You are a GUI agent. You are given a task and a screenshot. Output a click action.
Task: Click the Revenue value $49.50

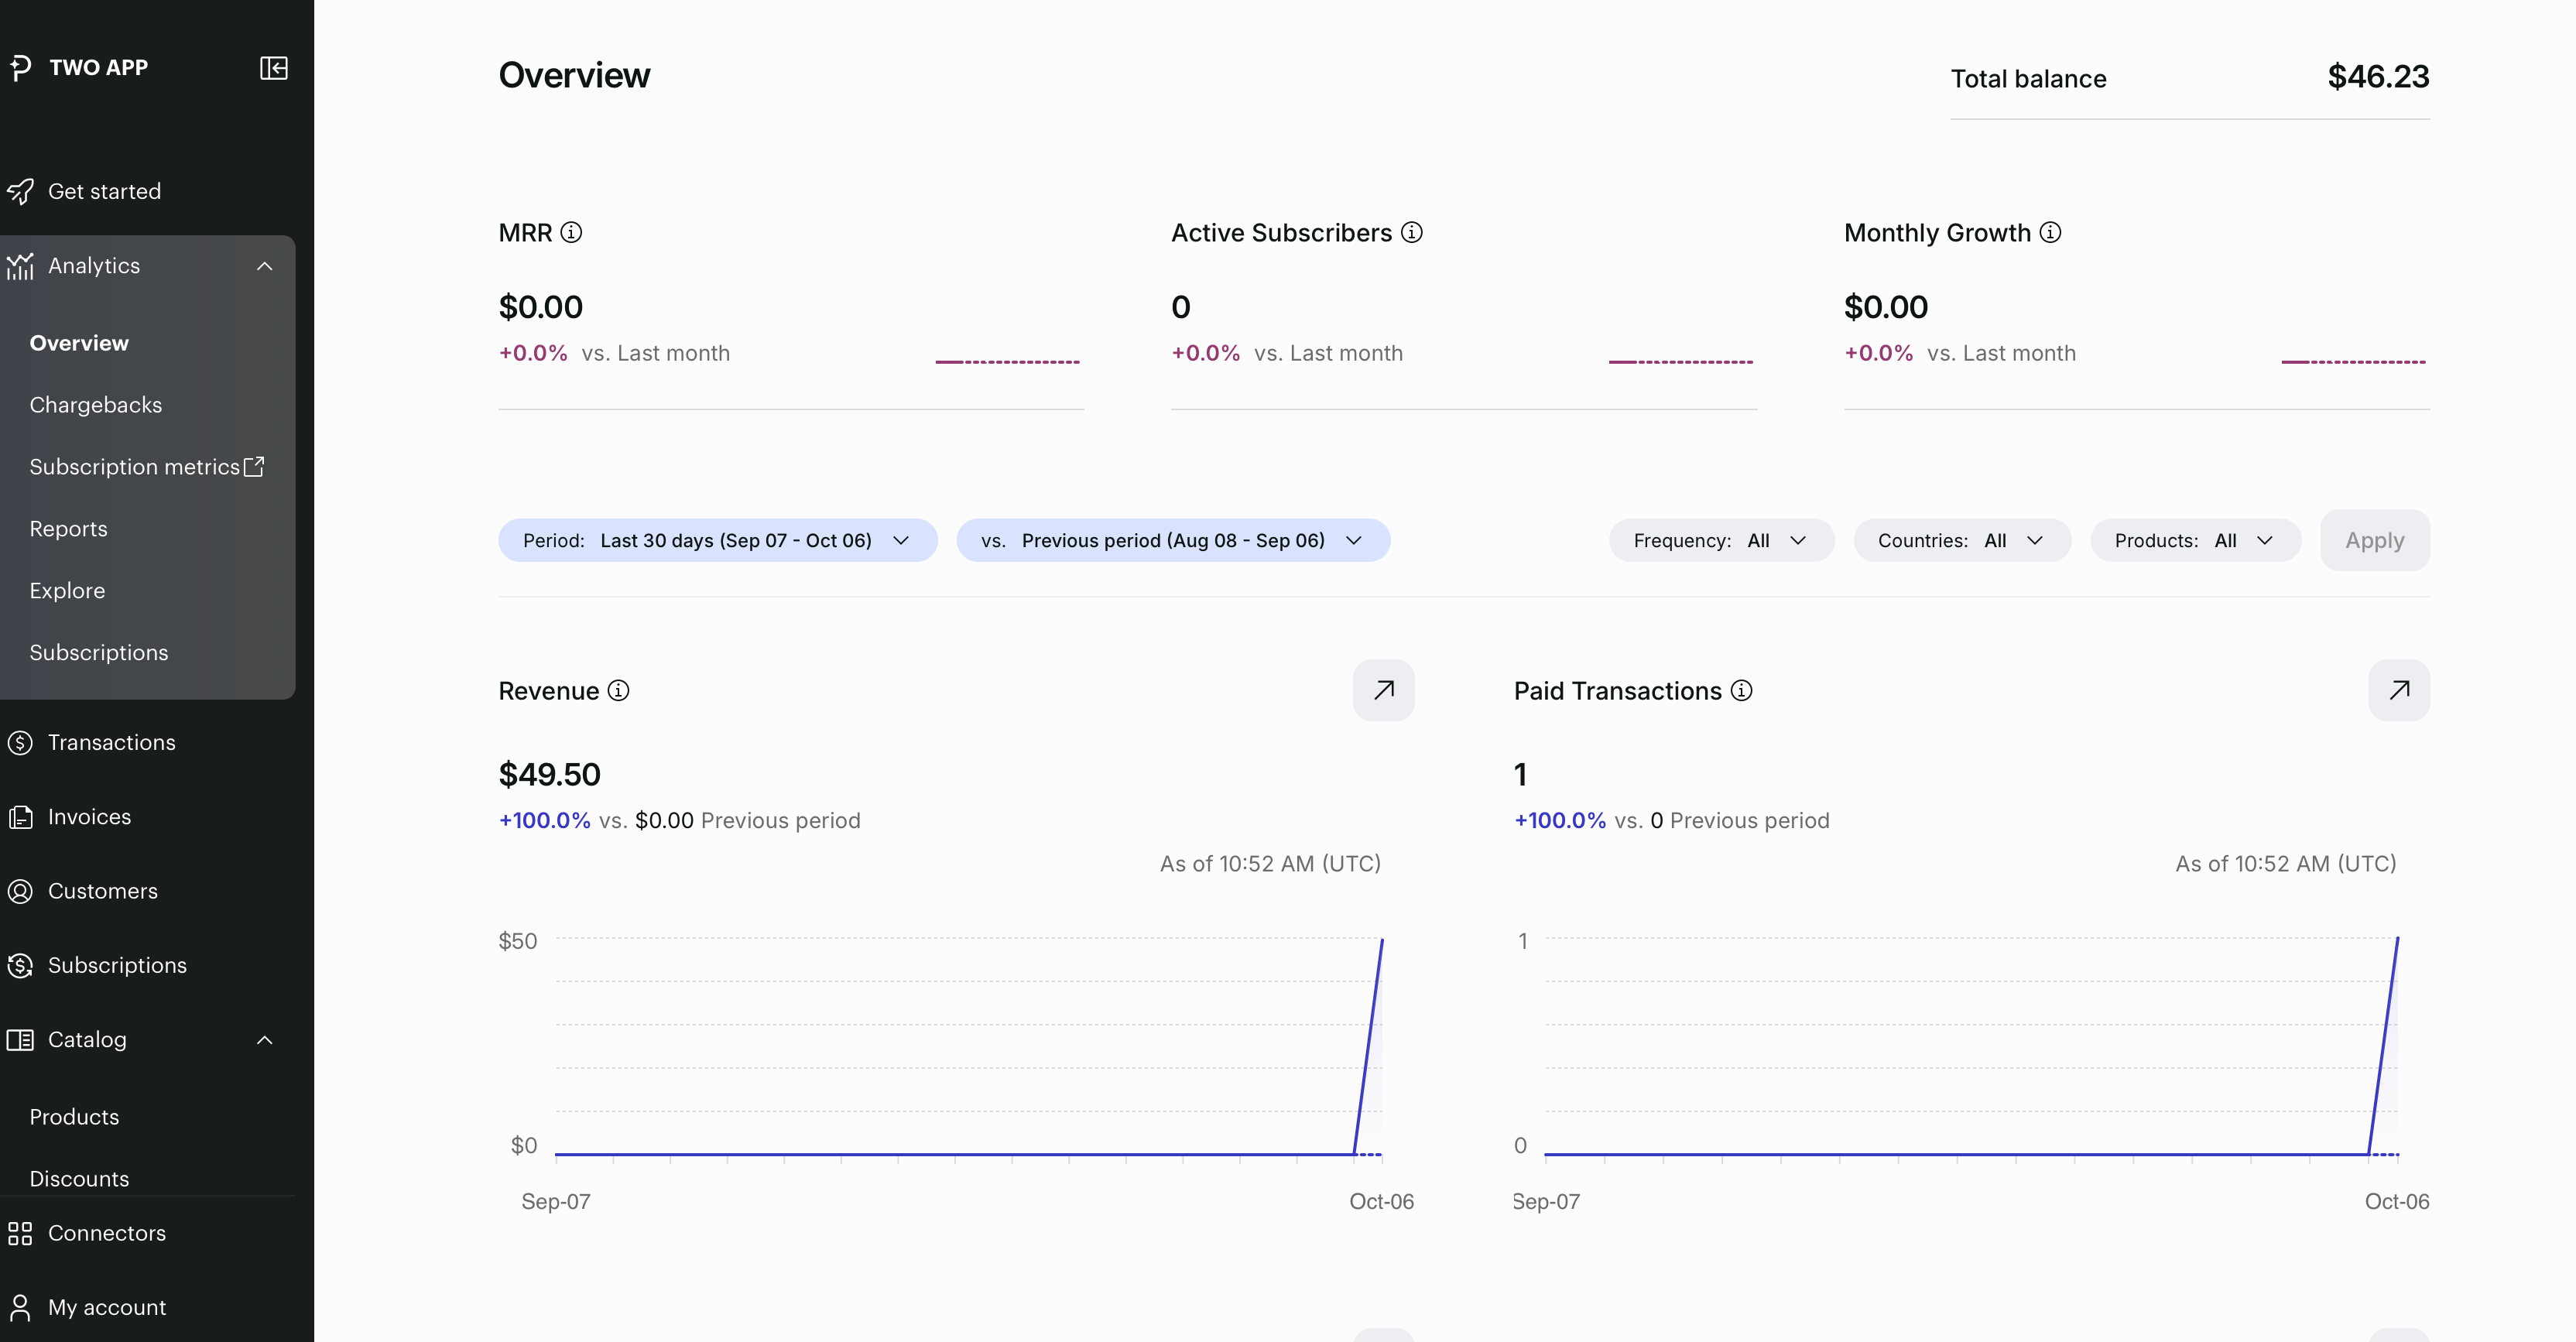(x=549, y=774)
